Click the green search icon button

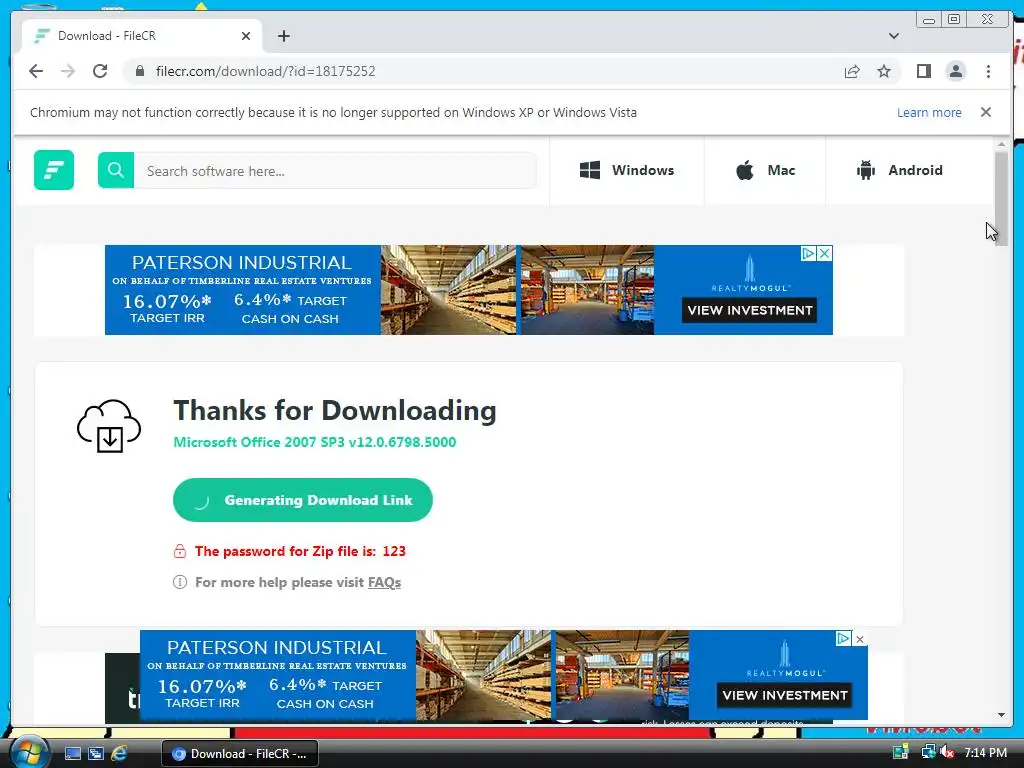click(x=116, y=170)
